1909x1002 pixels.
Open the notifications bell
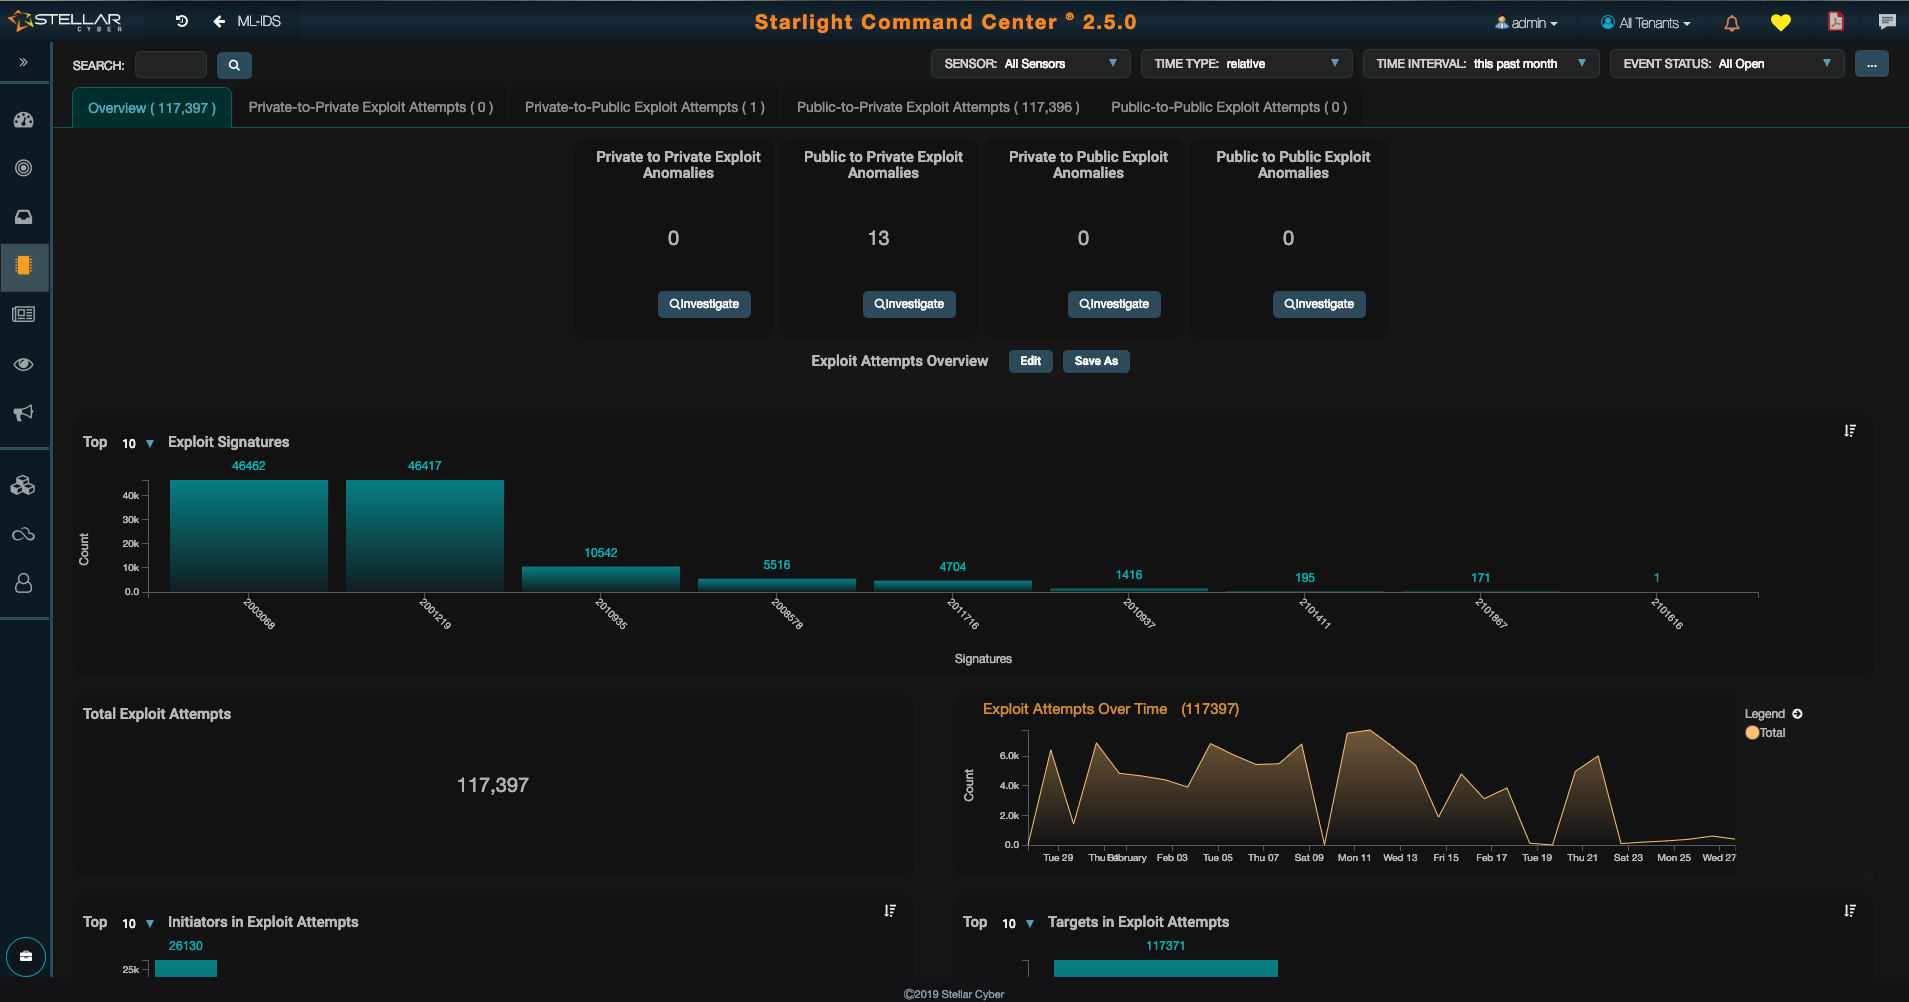(1732, 23)
